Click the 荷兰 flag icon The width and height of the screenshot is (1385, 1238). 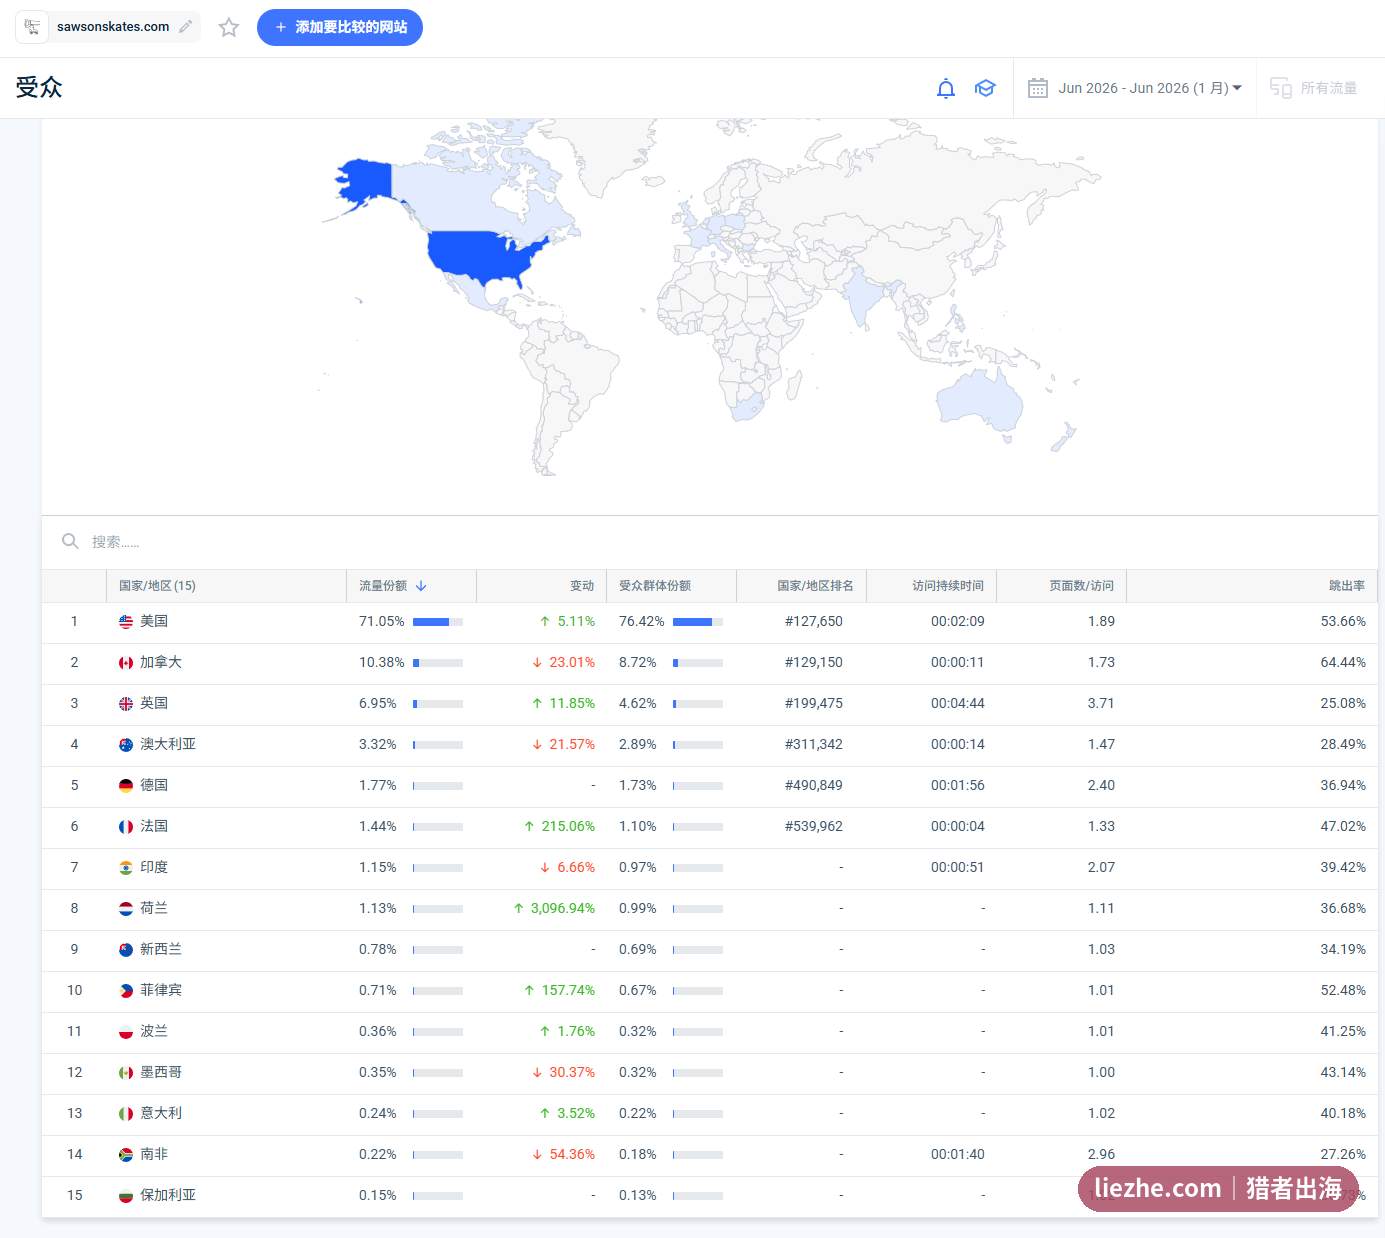pos(126,909)
